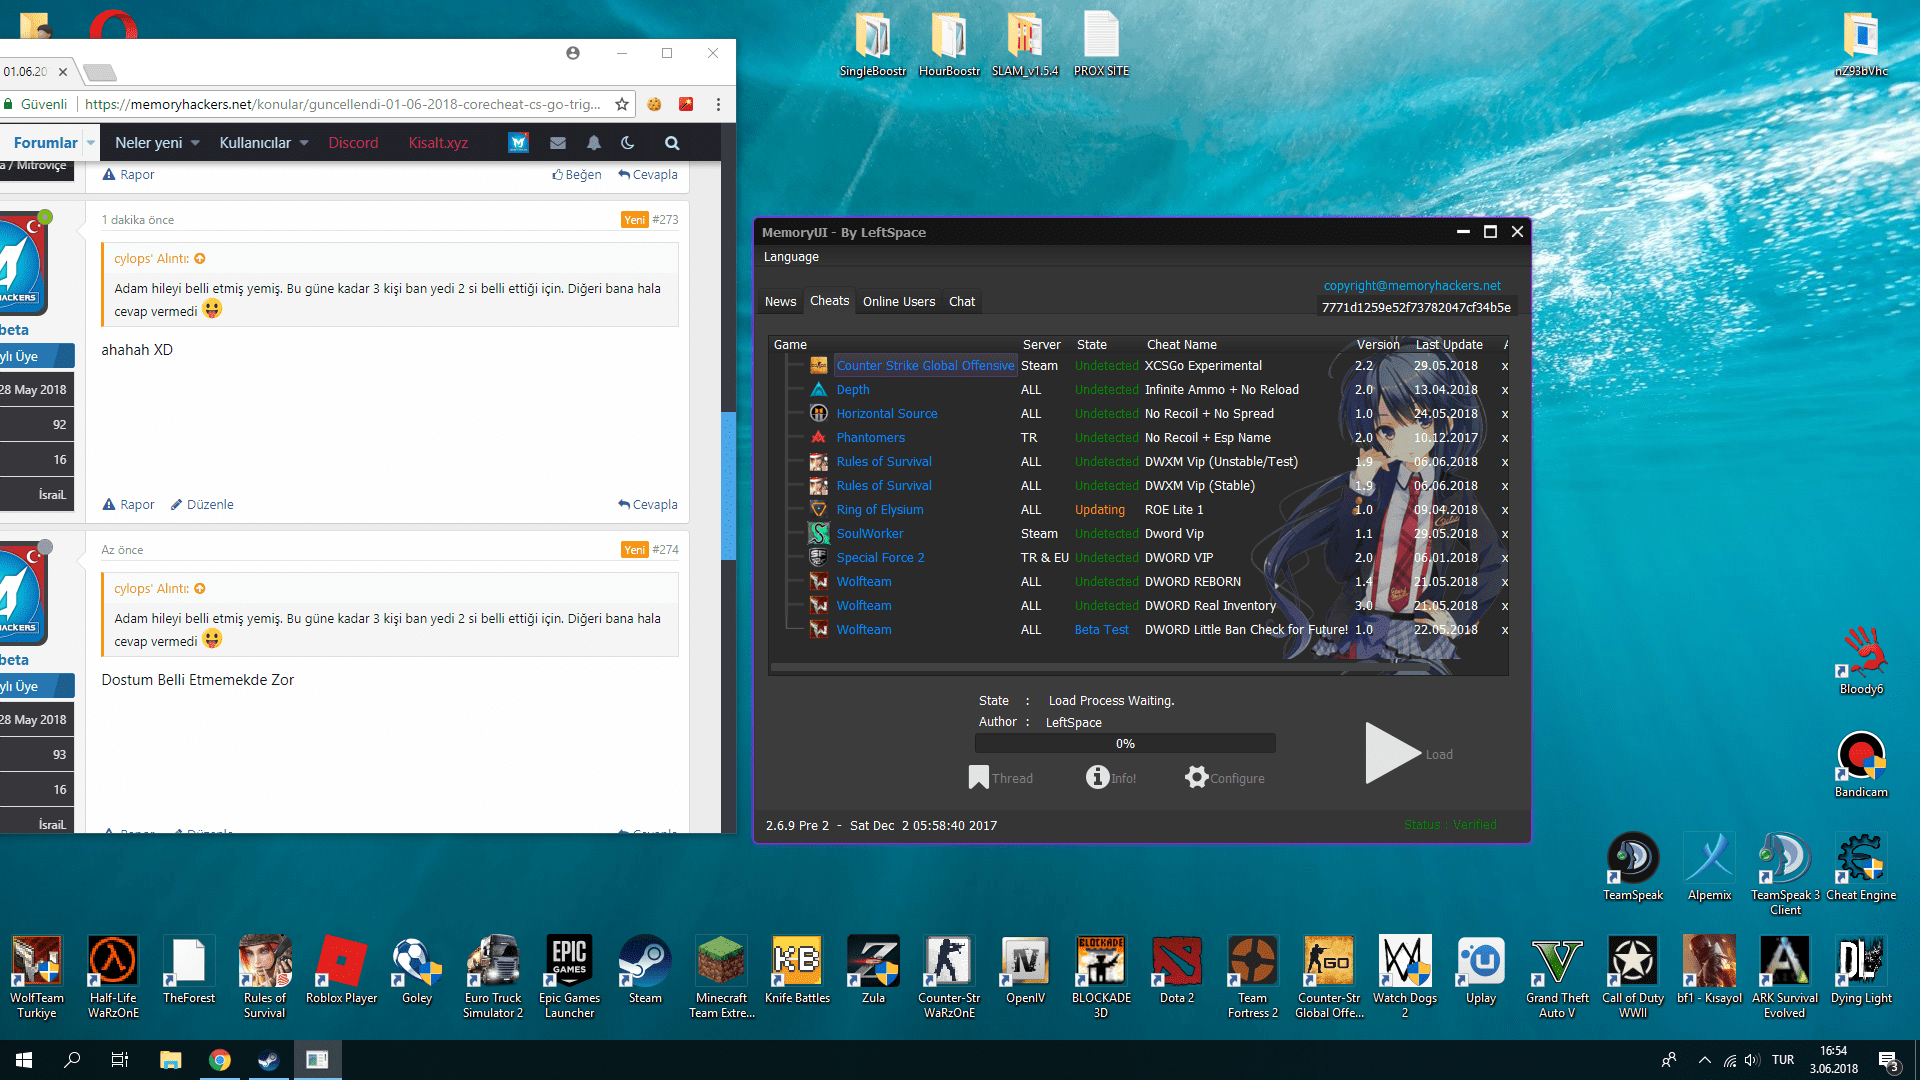Click the cookie extension icon in Chrome
This screenshot has width=1920, height=1080.
(x=654, y=104)
